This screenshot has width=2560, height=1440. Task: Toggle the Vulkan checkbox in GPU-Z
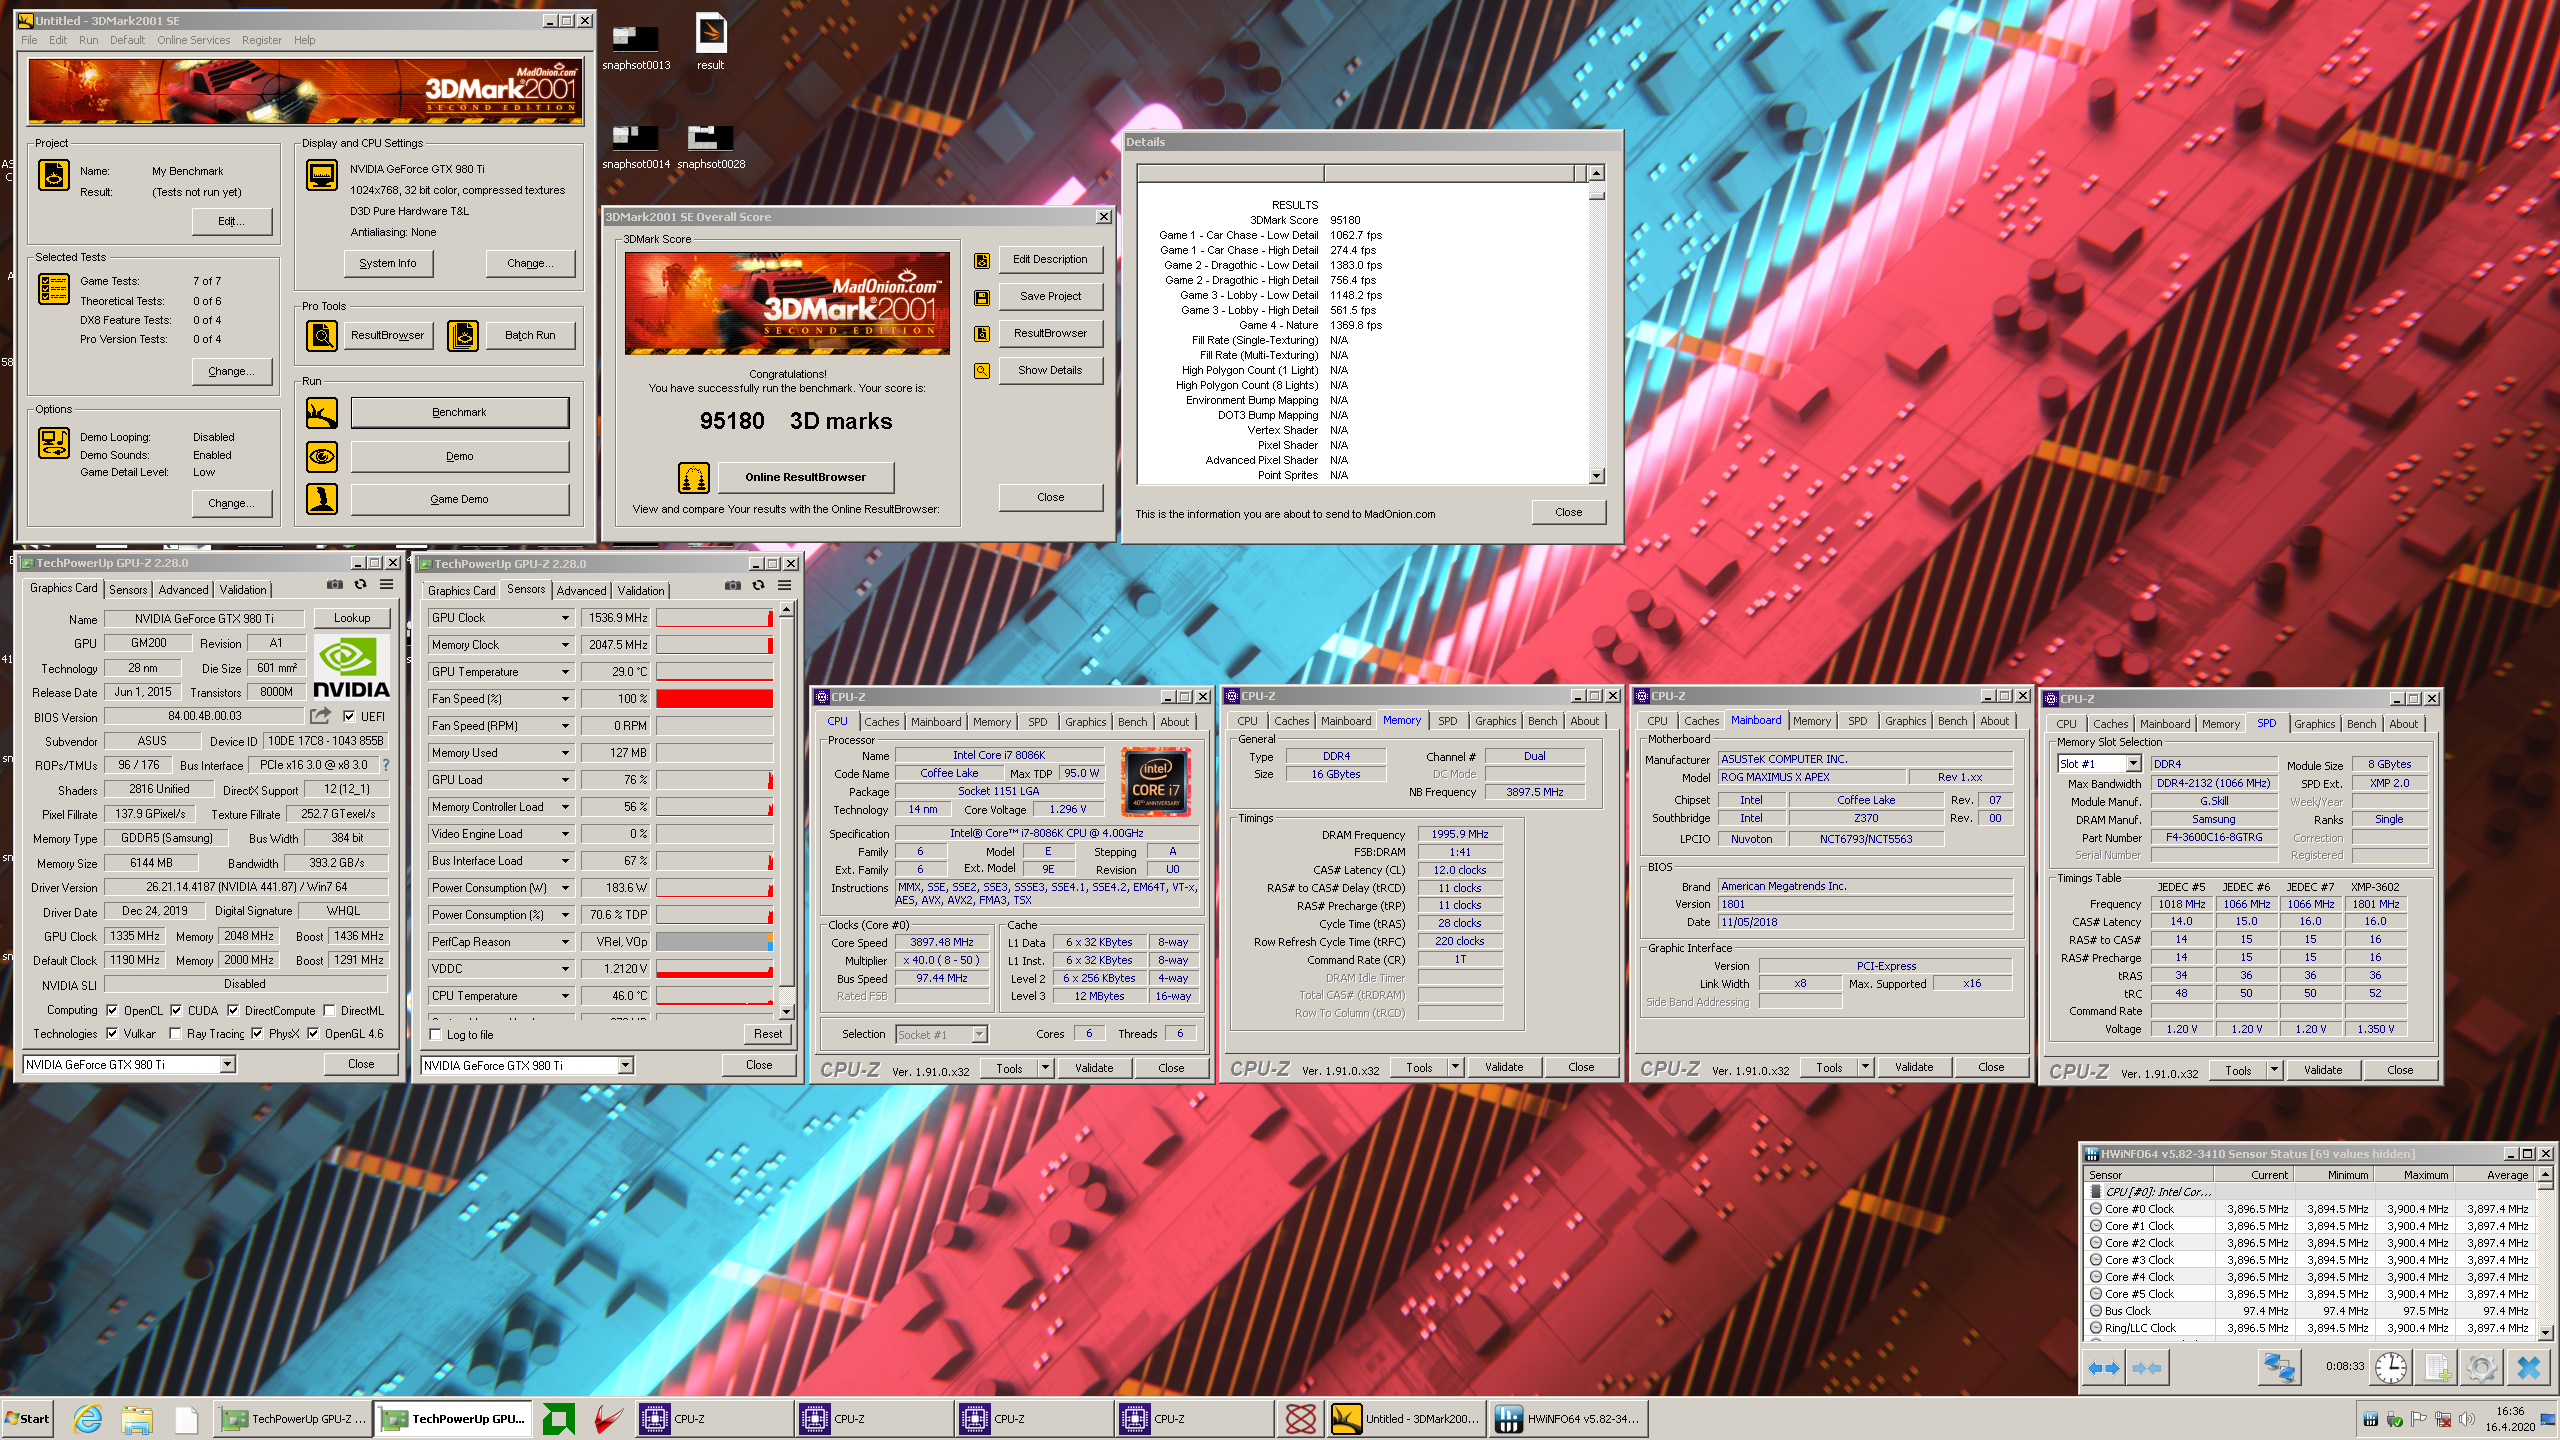pos(112,1034)
